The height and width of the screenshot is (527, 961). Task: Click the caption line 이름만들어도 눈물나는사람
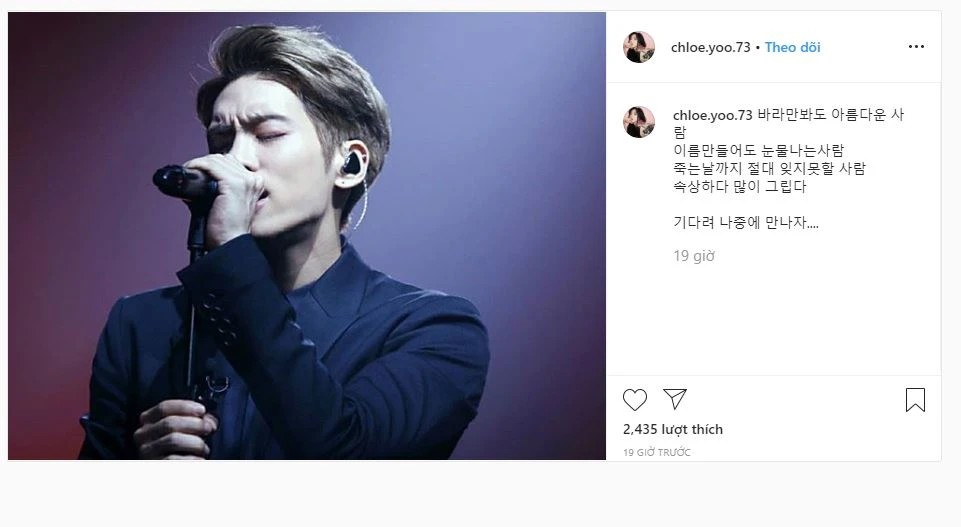click(759, 150)
